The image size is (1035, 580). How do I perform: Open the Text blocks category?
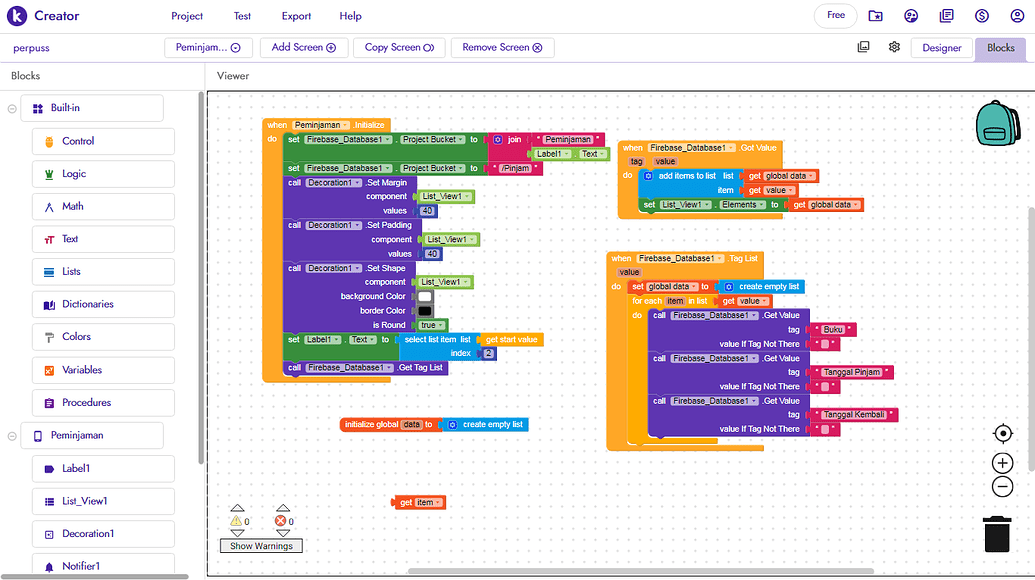click(103, 239)
